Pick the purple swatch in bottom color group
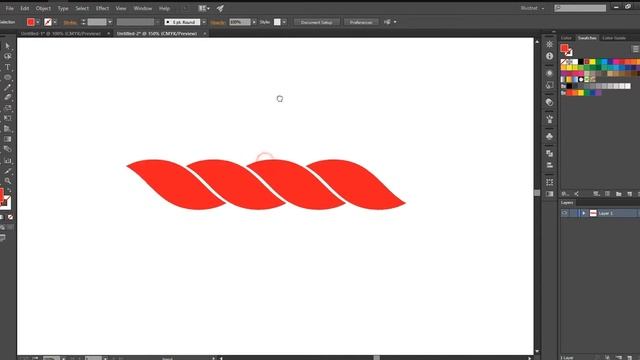The width and height of the screenshot is (640, 360). coord(598,93)
